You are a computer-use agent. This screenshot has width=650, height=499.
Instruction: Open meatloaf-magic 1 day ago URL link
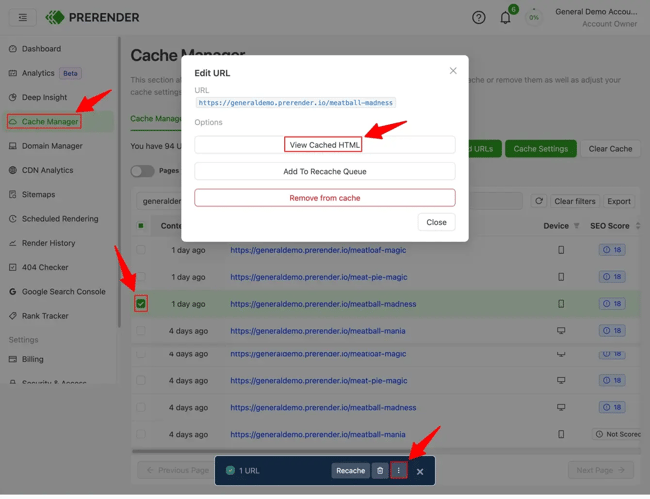(x=318, y=250)
